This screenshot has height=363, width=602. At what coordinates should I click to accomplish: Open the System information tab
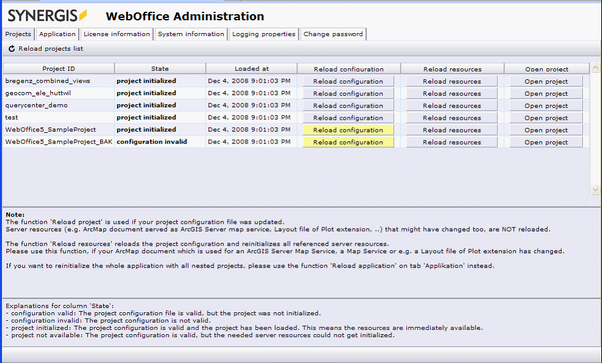(x=191, y=34)
